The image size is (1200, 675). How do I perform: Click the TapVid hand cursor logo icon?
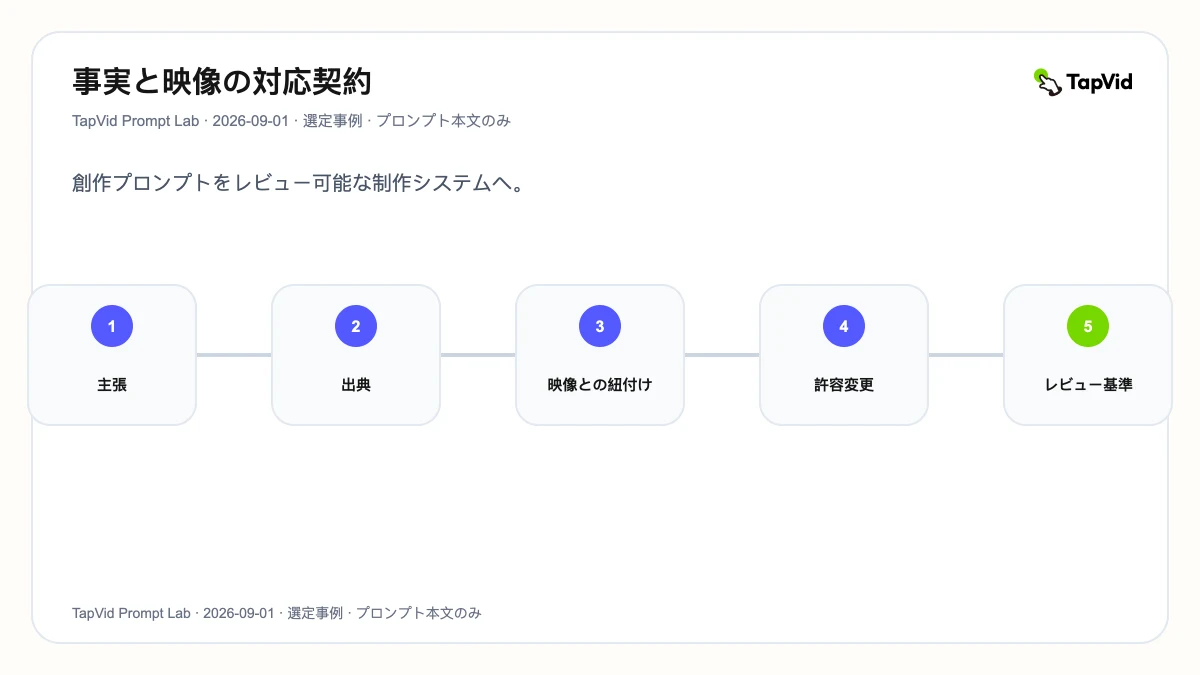pos(1047,82)
